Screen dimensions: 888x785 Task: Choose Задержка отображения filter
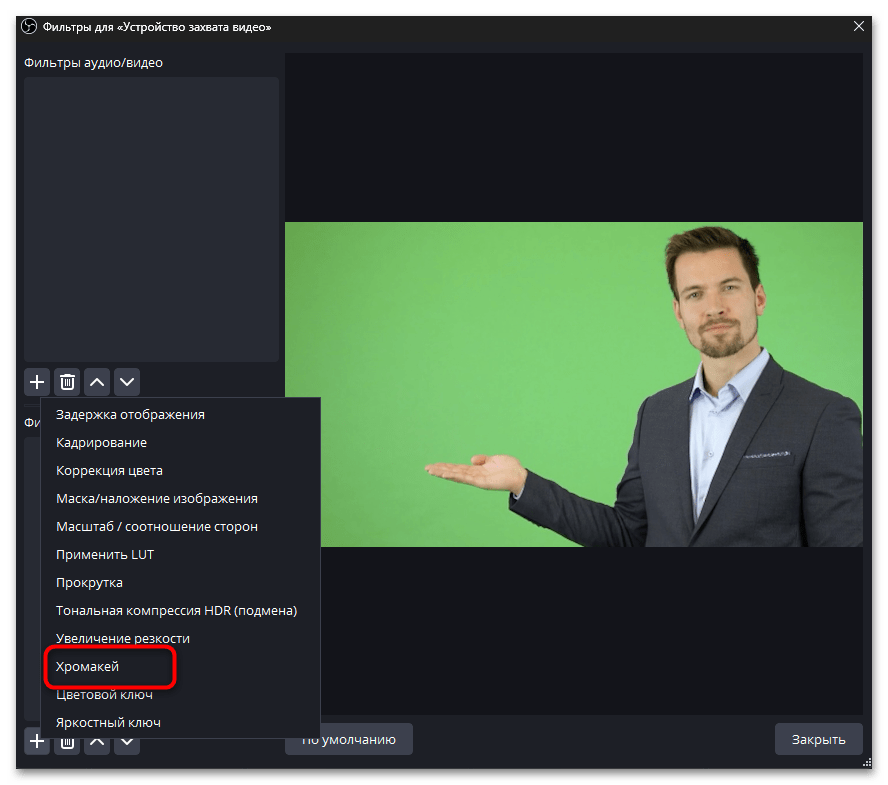[130, 414]
